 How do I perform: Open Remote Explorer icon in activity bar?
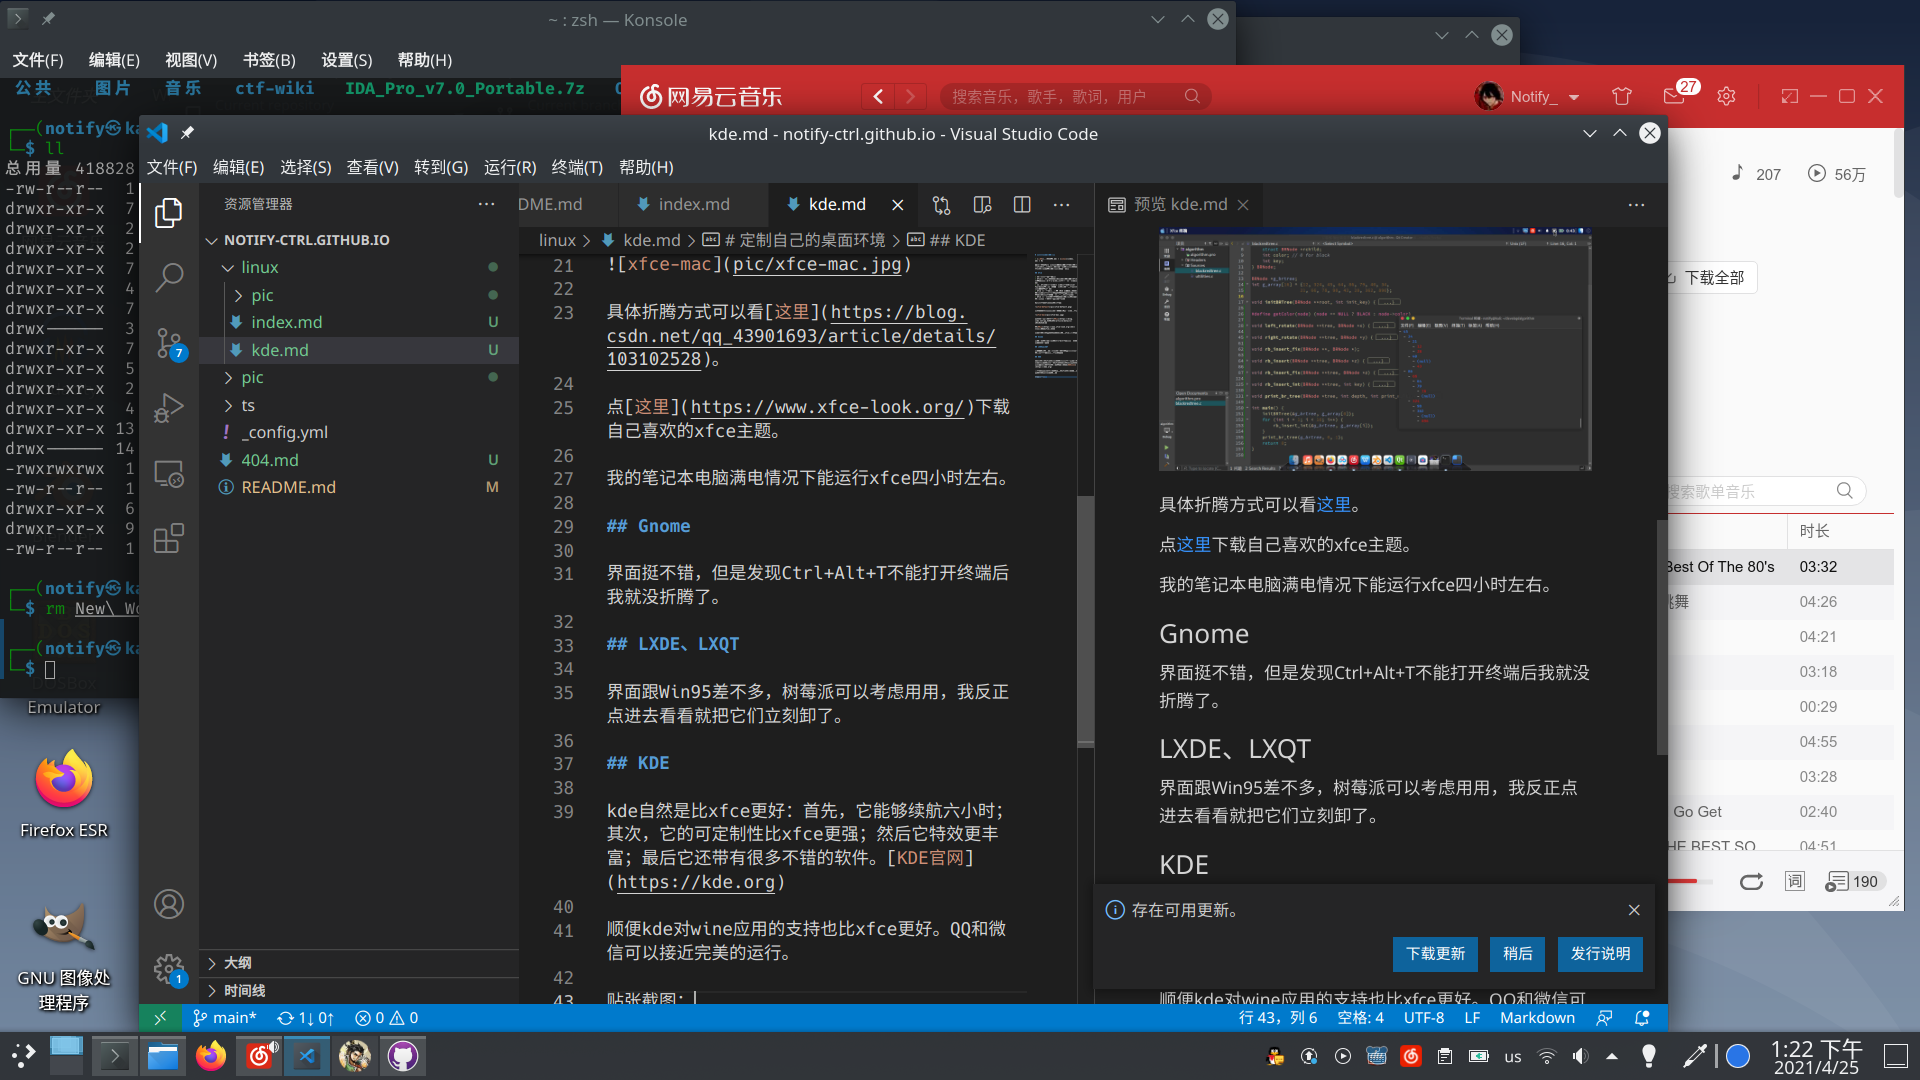coord(169,473)
